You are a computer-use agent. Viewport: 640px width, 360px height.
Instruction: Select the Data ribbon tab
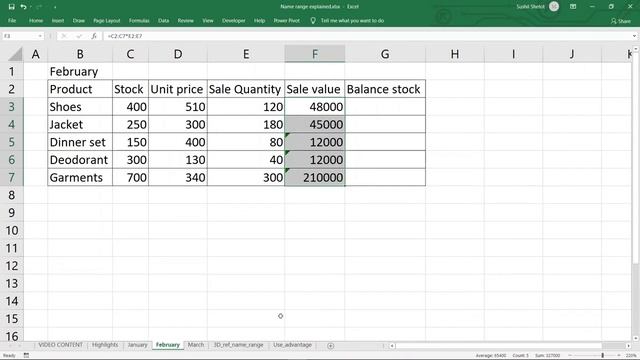(x=164, y=20)
